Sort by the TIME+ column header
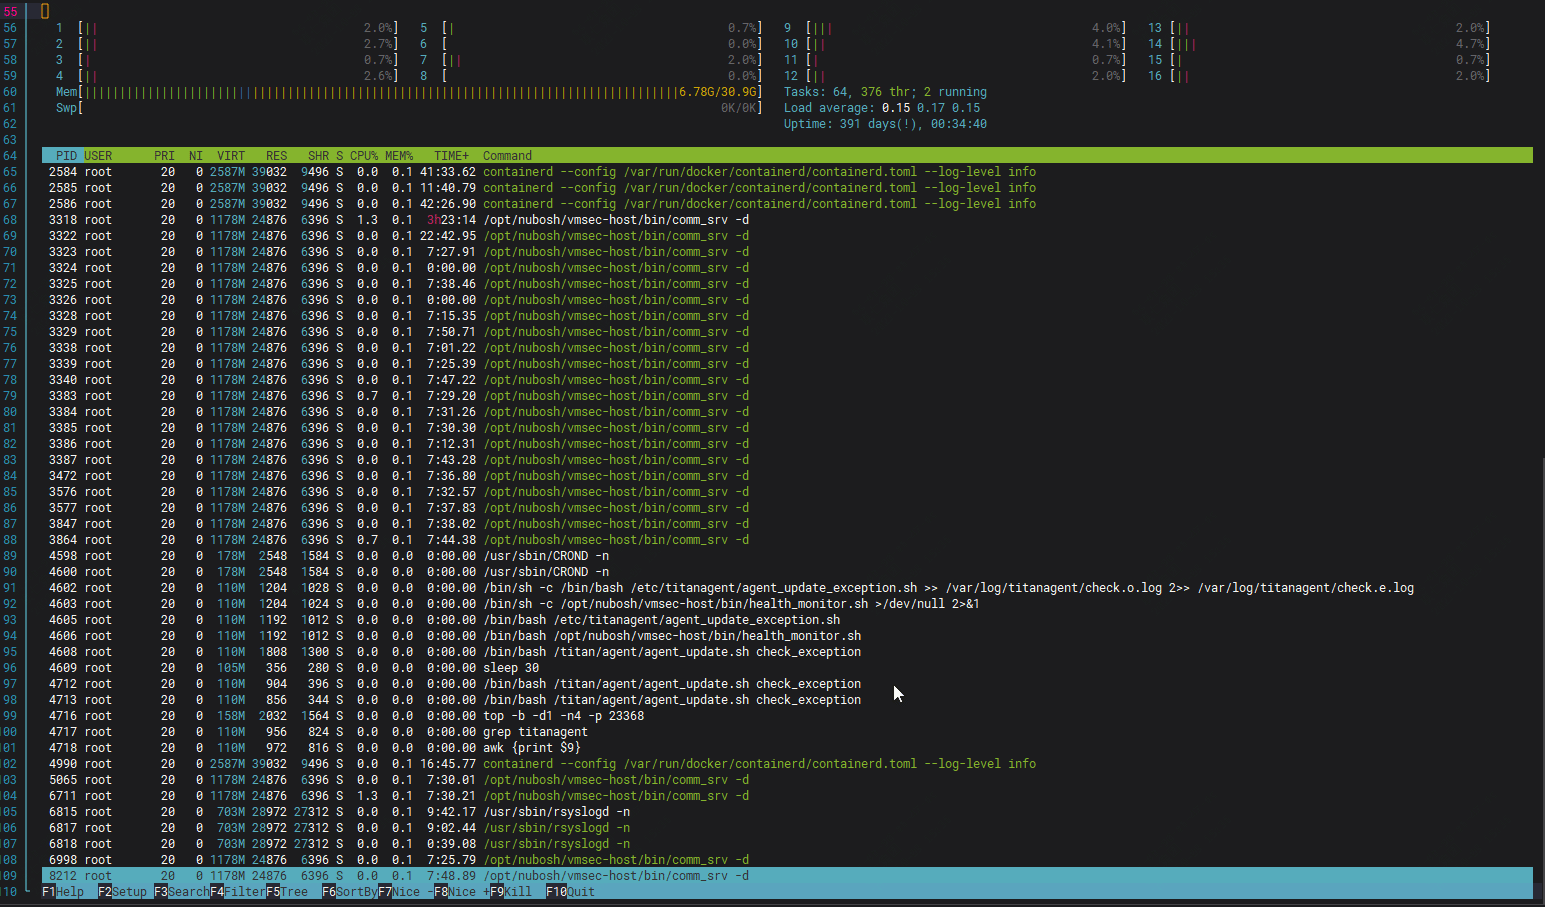This screenshot has height=907, width=1545. click(x=451, y=156)
